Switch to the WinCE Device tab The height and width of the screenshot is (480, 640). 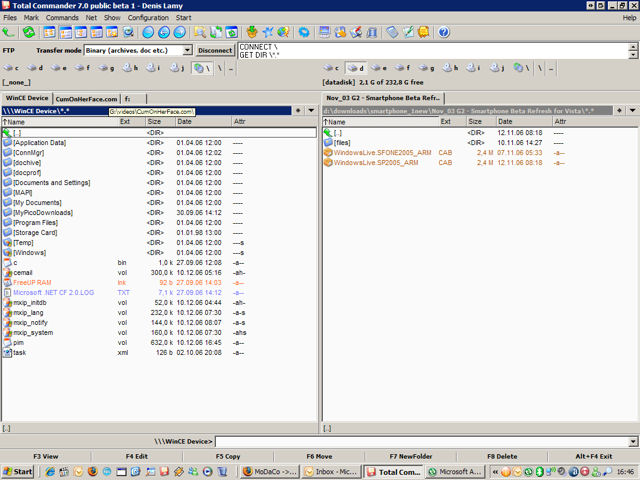point(27,98)
